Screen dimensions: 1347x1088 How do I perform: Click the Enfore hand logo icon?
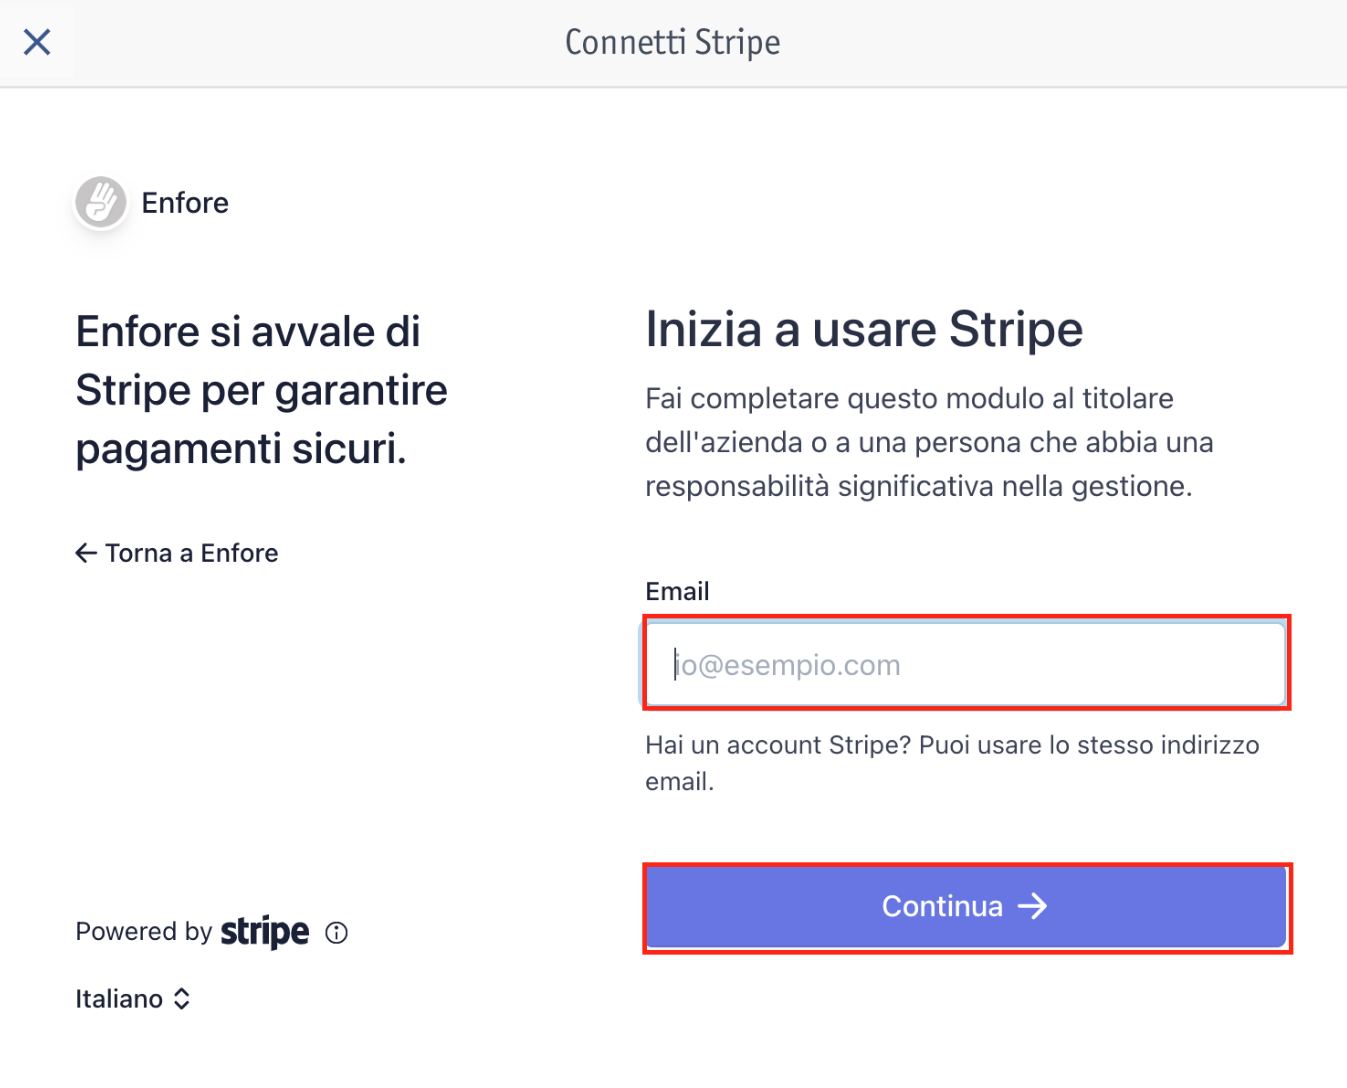tap(101, 202)
